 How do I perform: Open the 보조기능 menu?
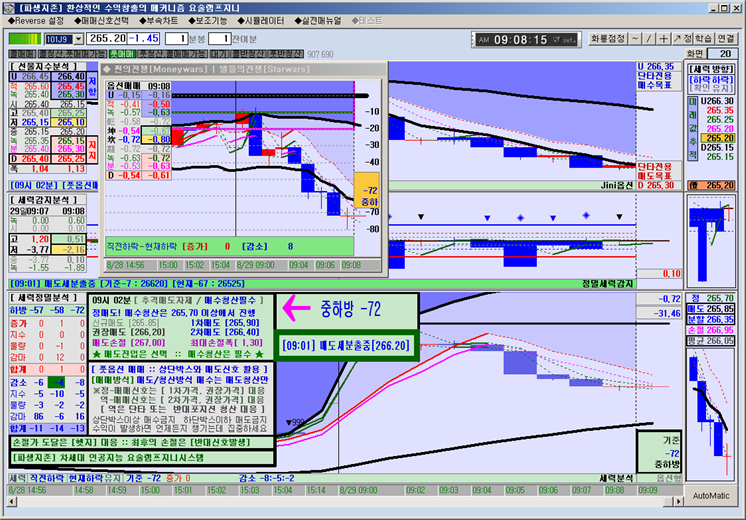pos(207,21)
